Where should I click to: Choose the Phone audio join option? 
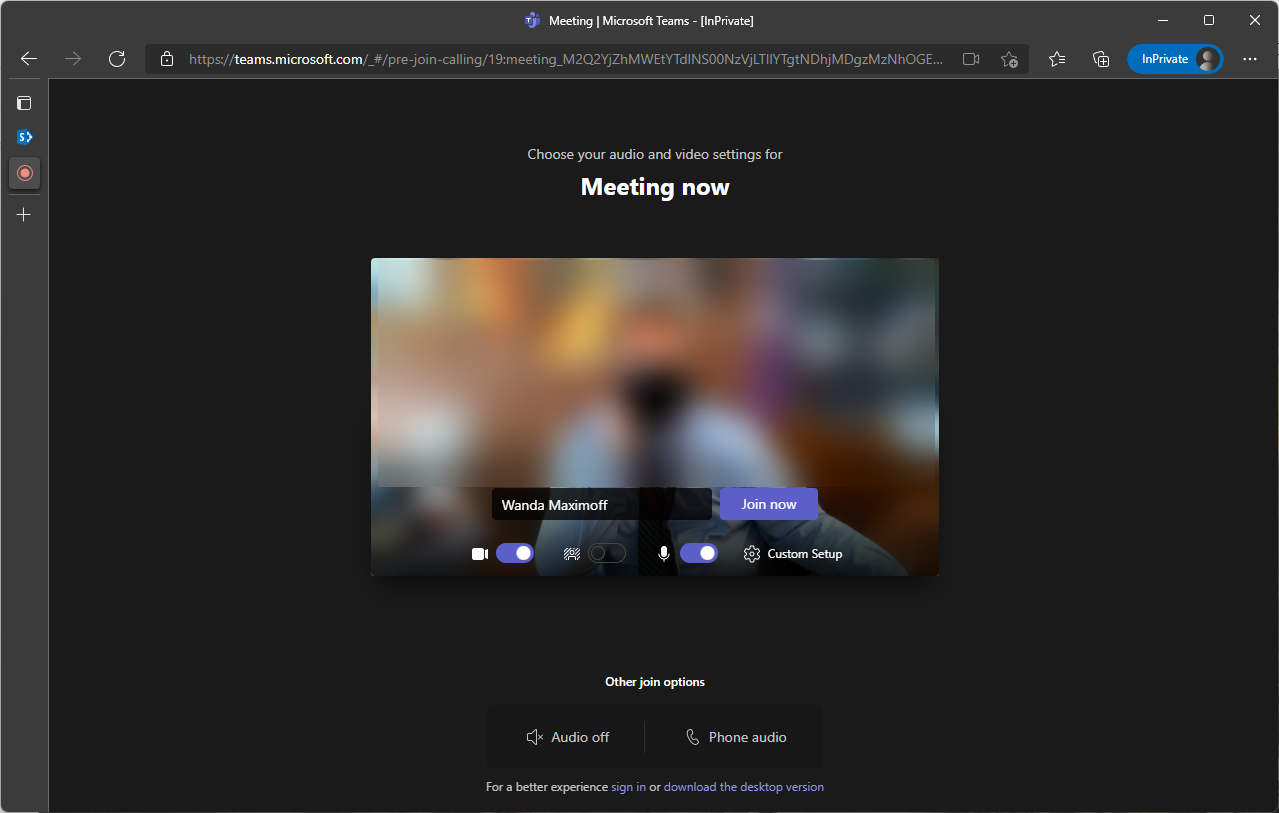tap(736, 737)
